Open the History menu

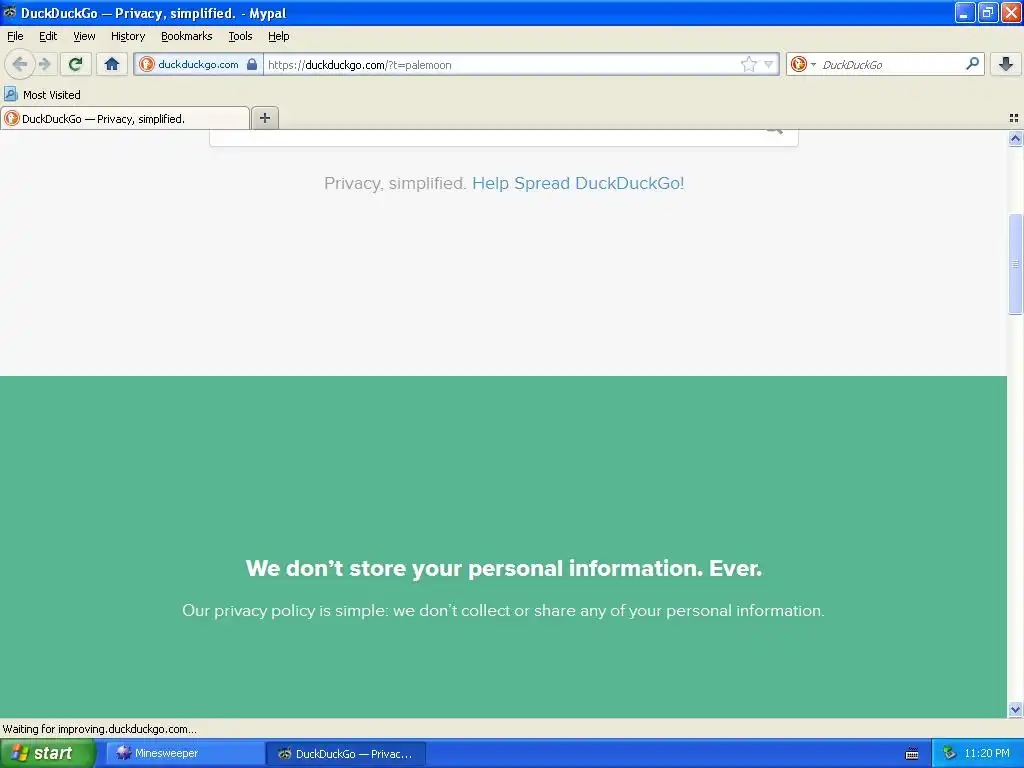click(x=127, y=36)
